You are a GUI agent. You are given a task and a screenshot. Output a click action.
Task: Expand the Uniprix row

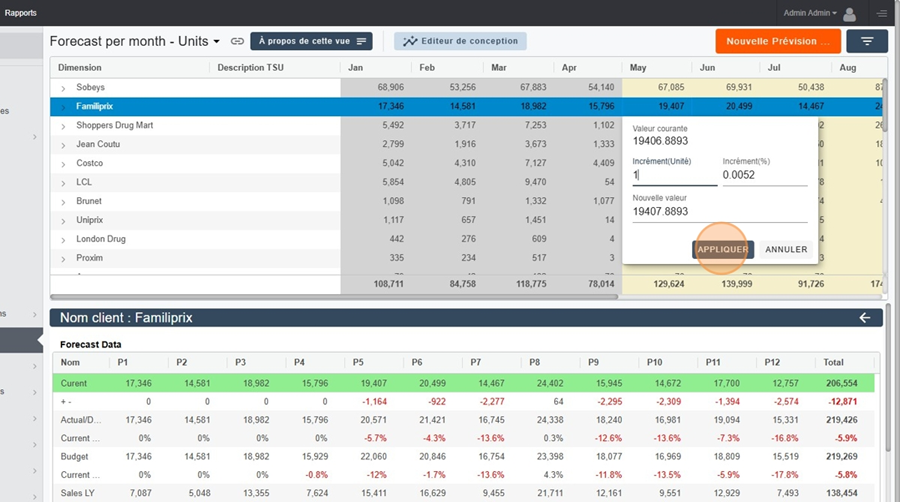click(63, 221)
